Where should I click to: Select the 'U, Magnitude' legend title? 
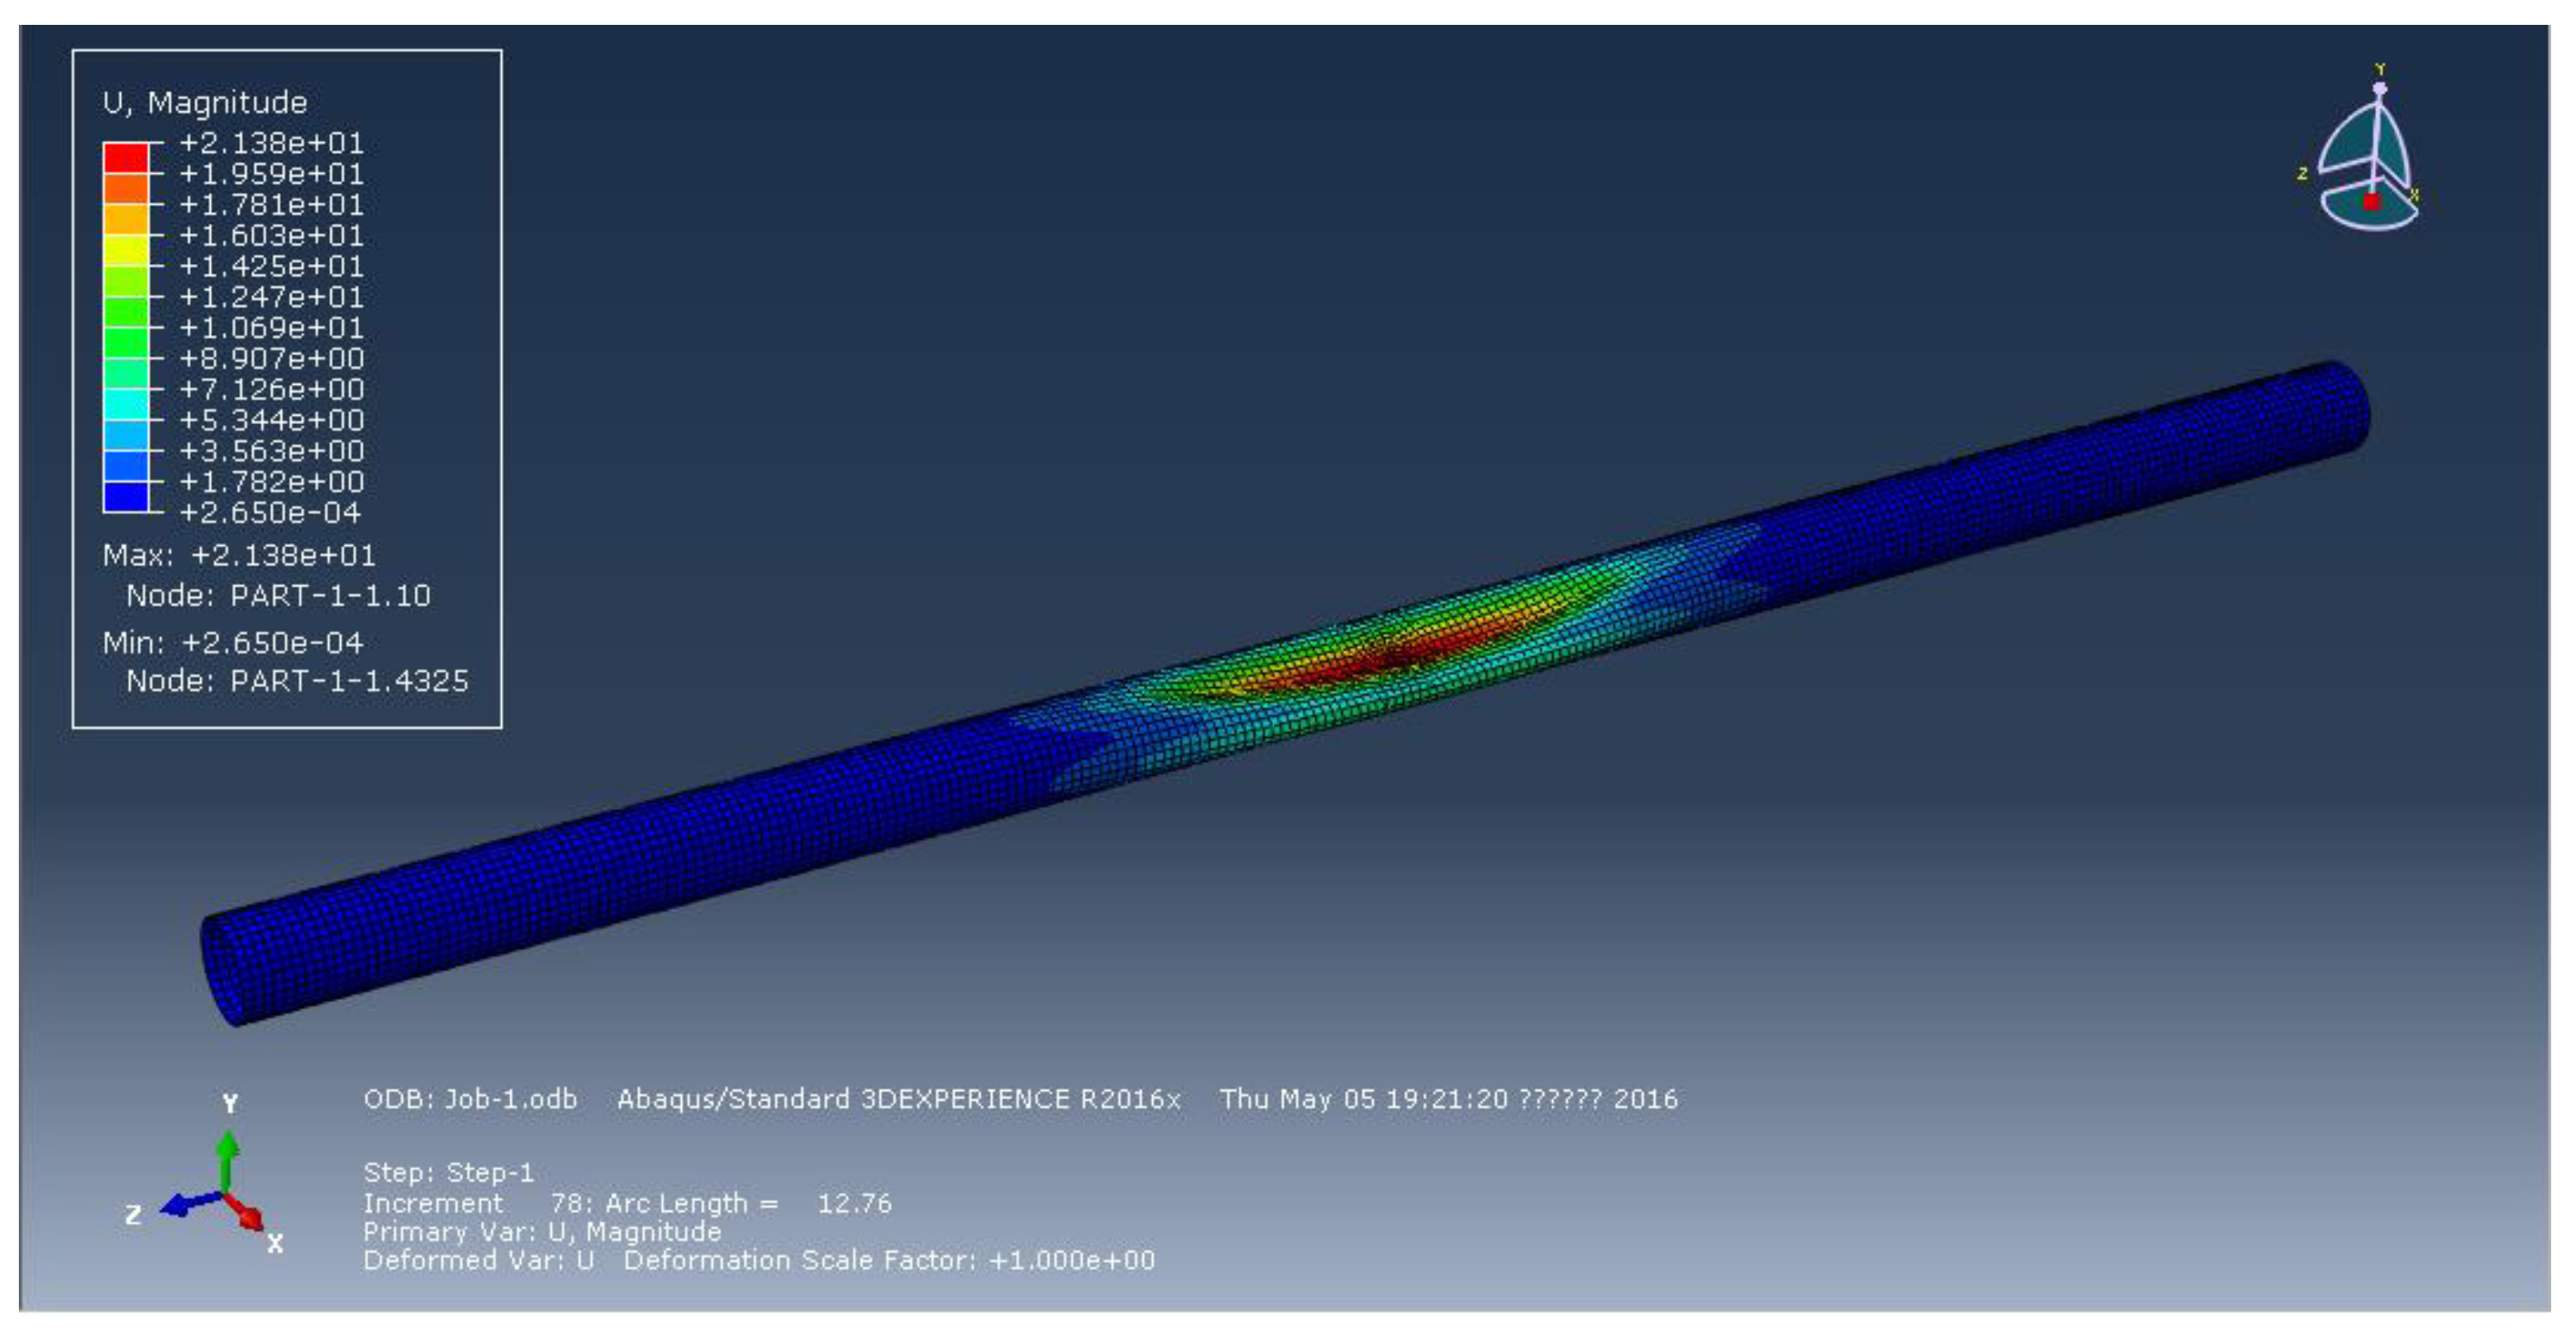pyautogui.click(x=205, y=102)
